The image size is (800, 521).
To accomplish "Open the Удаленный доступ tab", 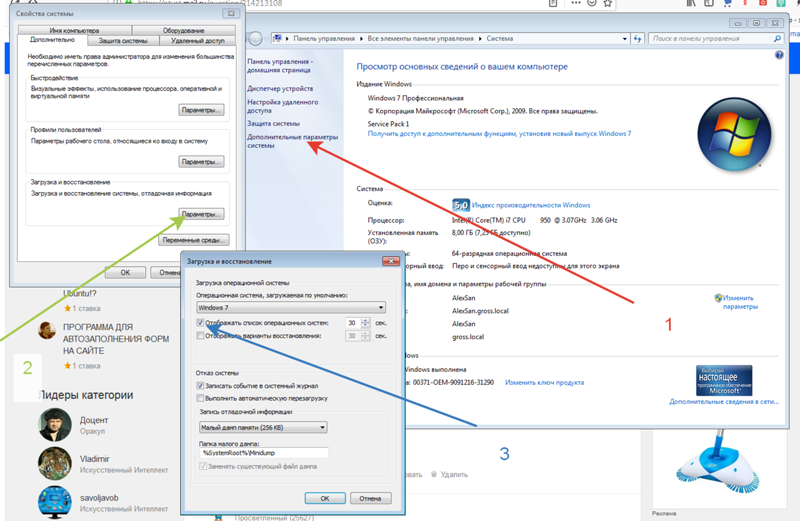I will pos(197,40).
